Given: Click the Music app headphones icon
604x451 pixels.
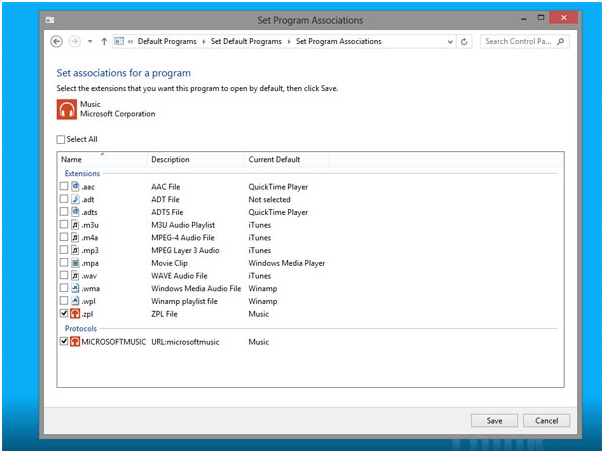Looking at the screenshot, I should pyautogui.click(x=67, y=109).
